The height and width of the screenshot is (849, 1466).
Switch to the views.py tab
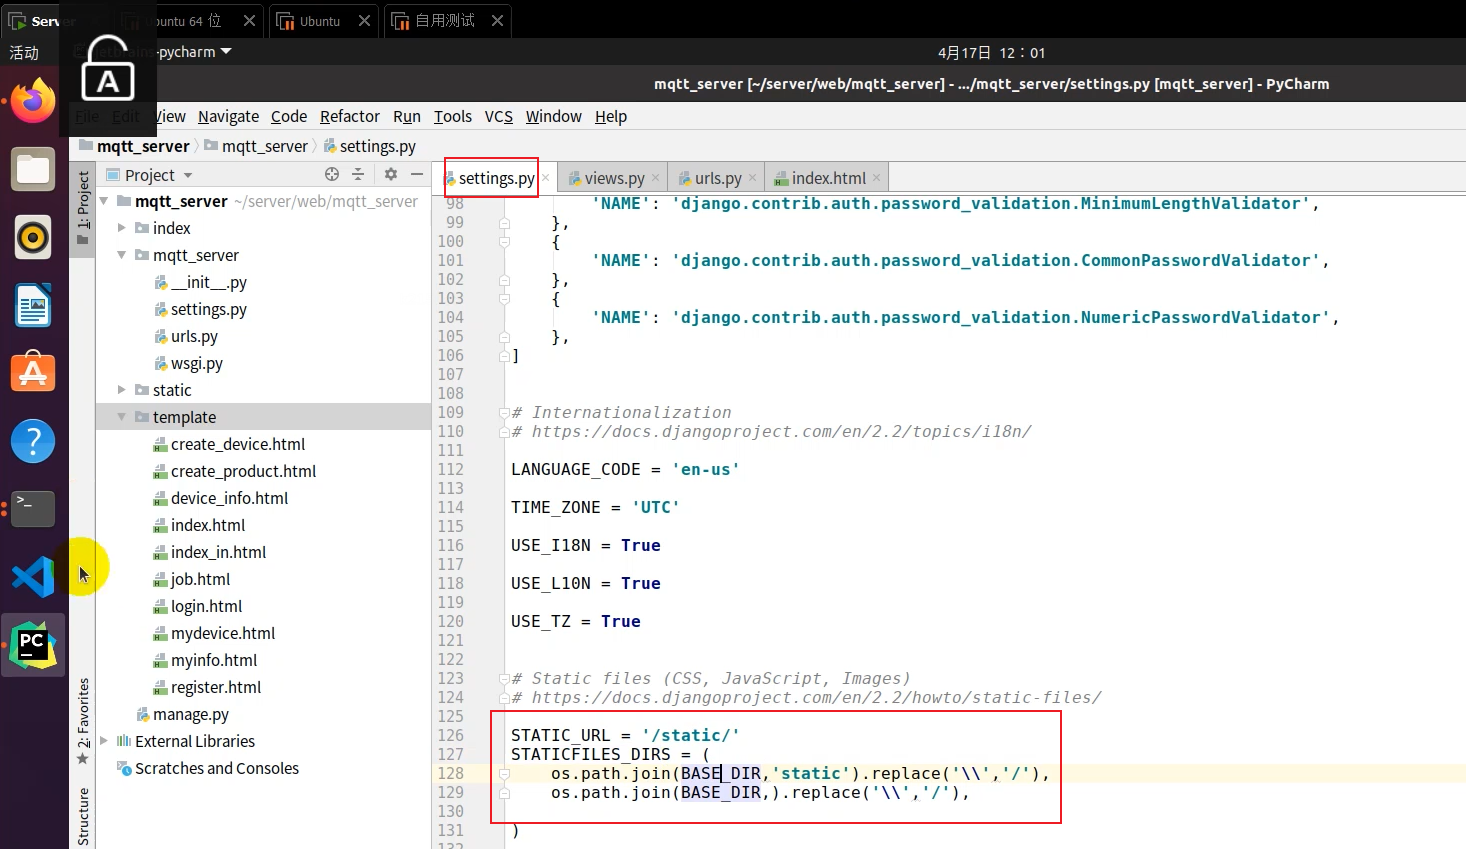tap(614, 178)
